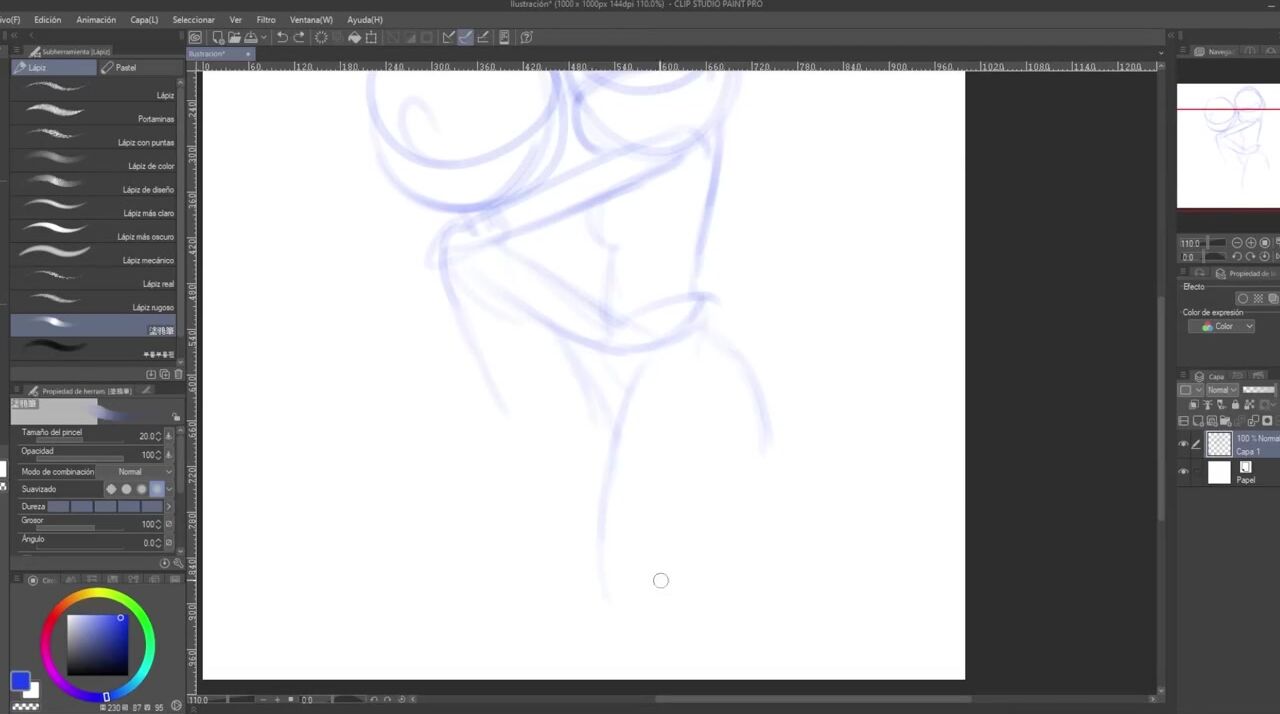Image resolution: width=1280 pixels, height=714 pixels.
Task: Click the Fill paint bucket icon
Action: pyautogui.click(x=354, y=38)
